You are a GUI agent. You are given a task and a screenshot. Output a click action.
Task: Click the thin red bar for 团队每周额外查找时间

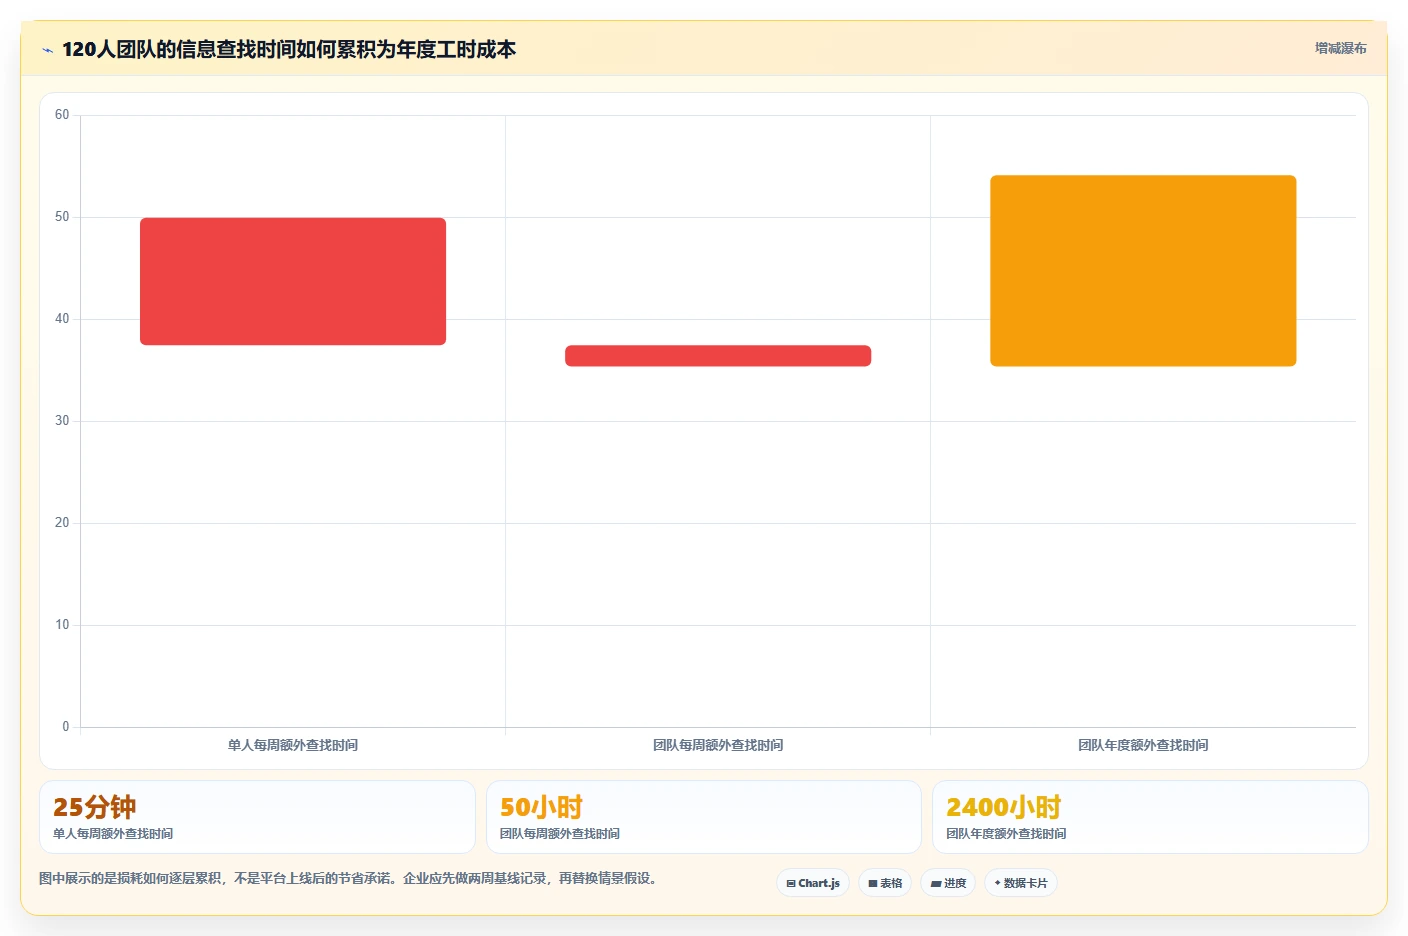point(718,356)
